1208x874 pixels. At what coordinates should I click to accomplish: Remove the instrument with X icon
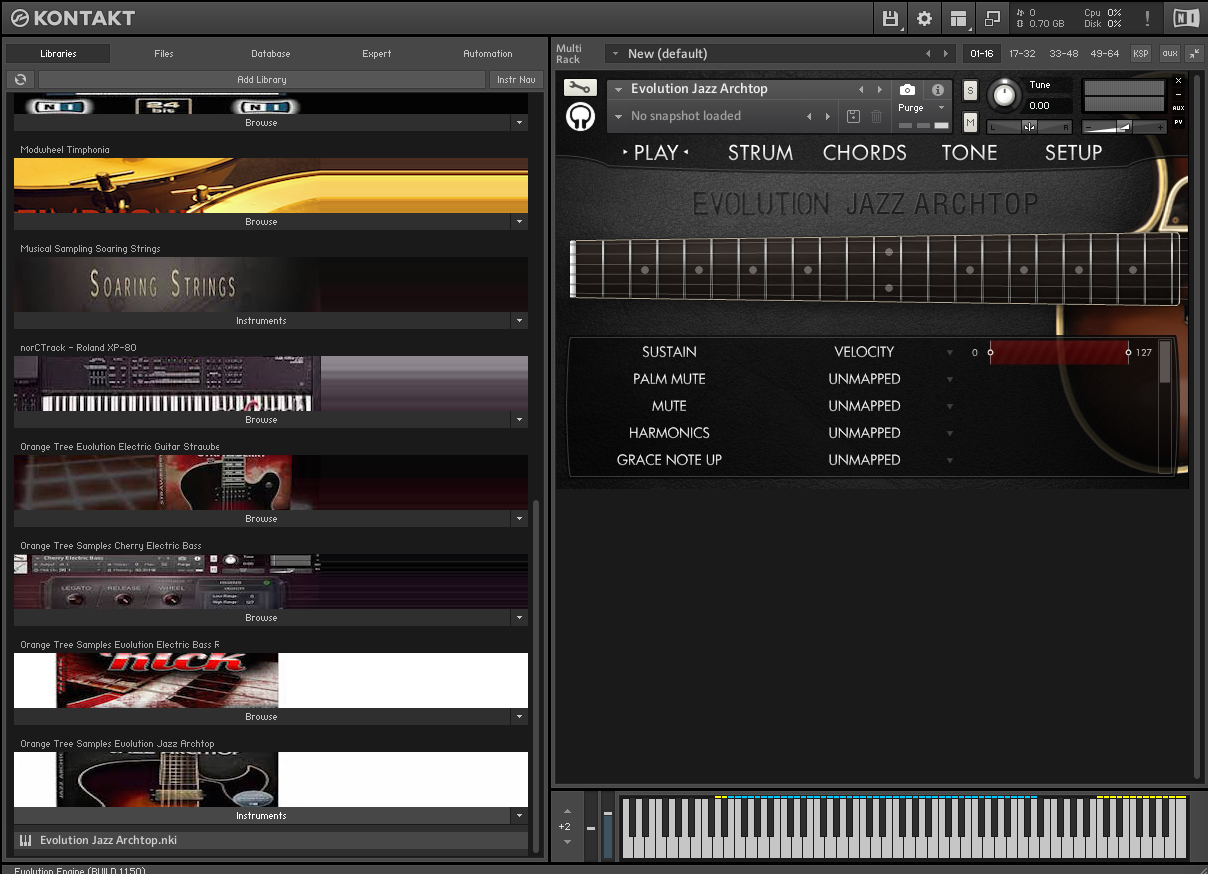pyautogui.click(x=1178, y=80)
